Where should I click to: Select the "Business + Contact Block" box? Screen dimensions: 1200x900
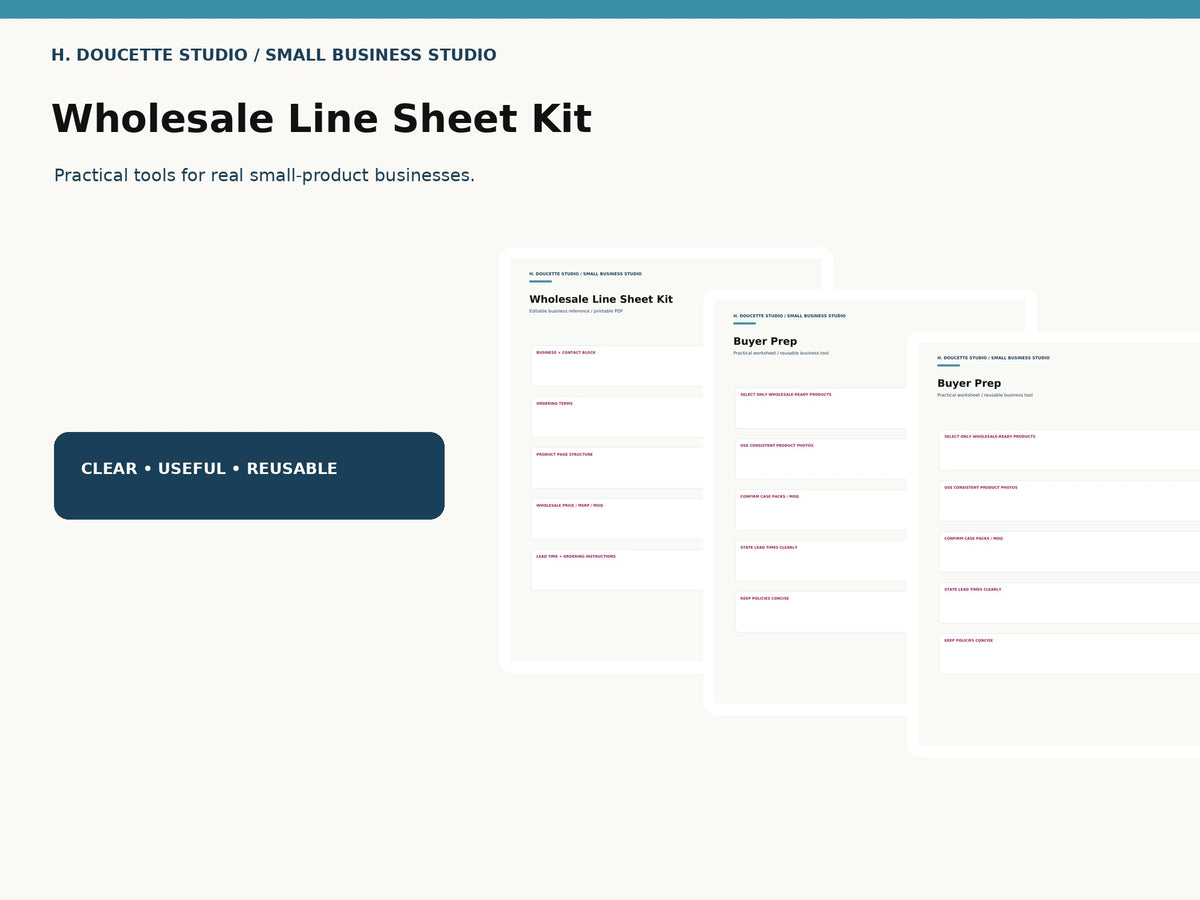[617, 366]
